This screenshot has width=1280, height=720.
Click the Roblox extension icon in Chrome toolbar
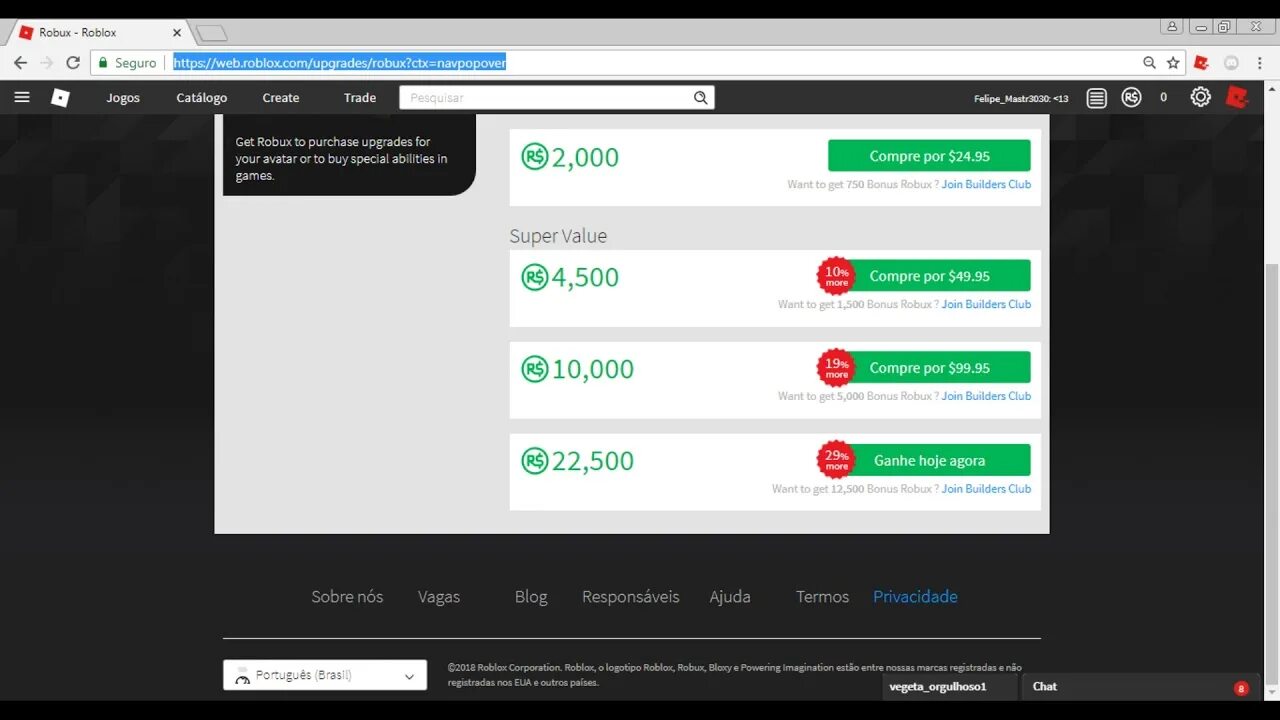(x=1201, y=62)
